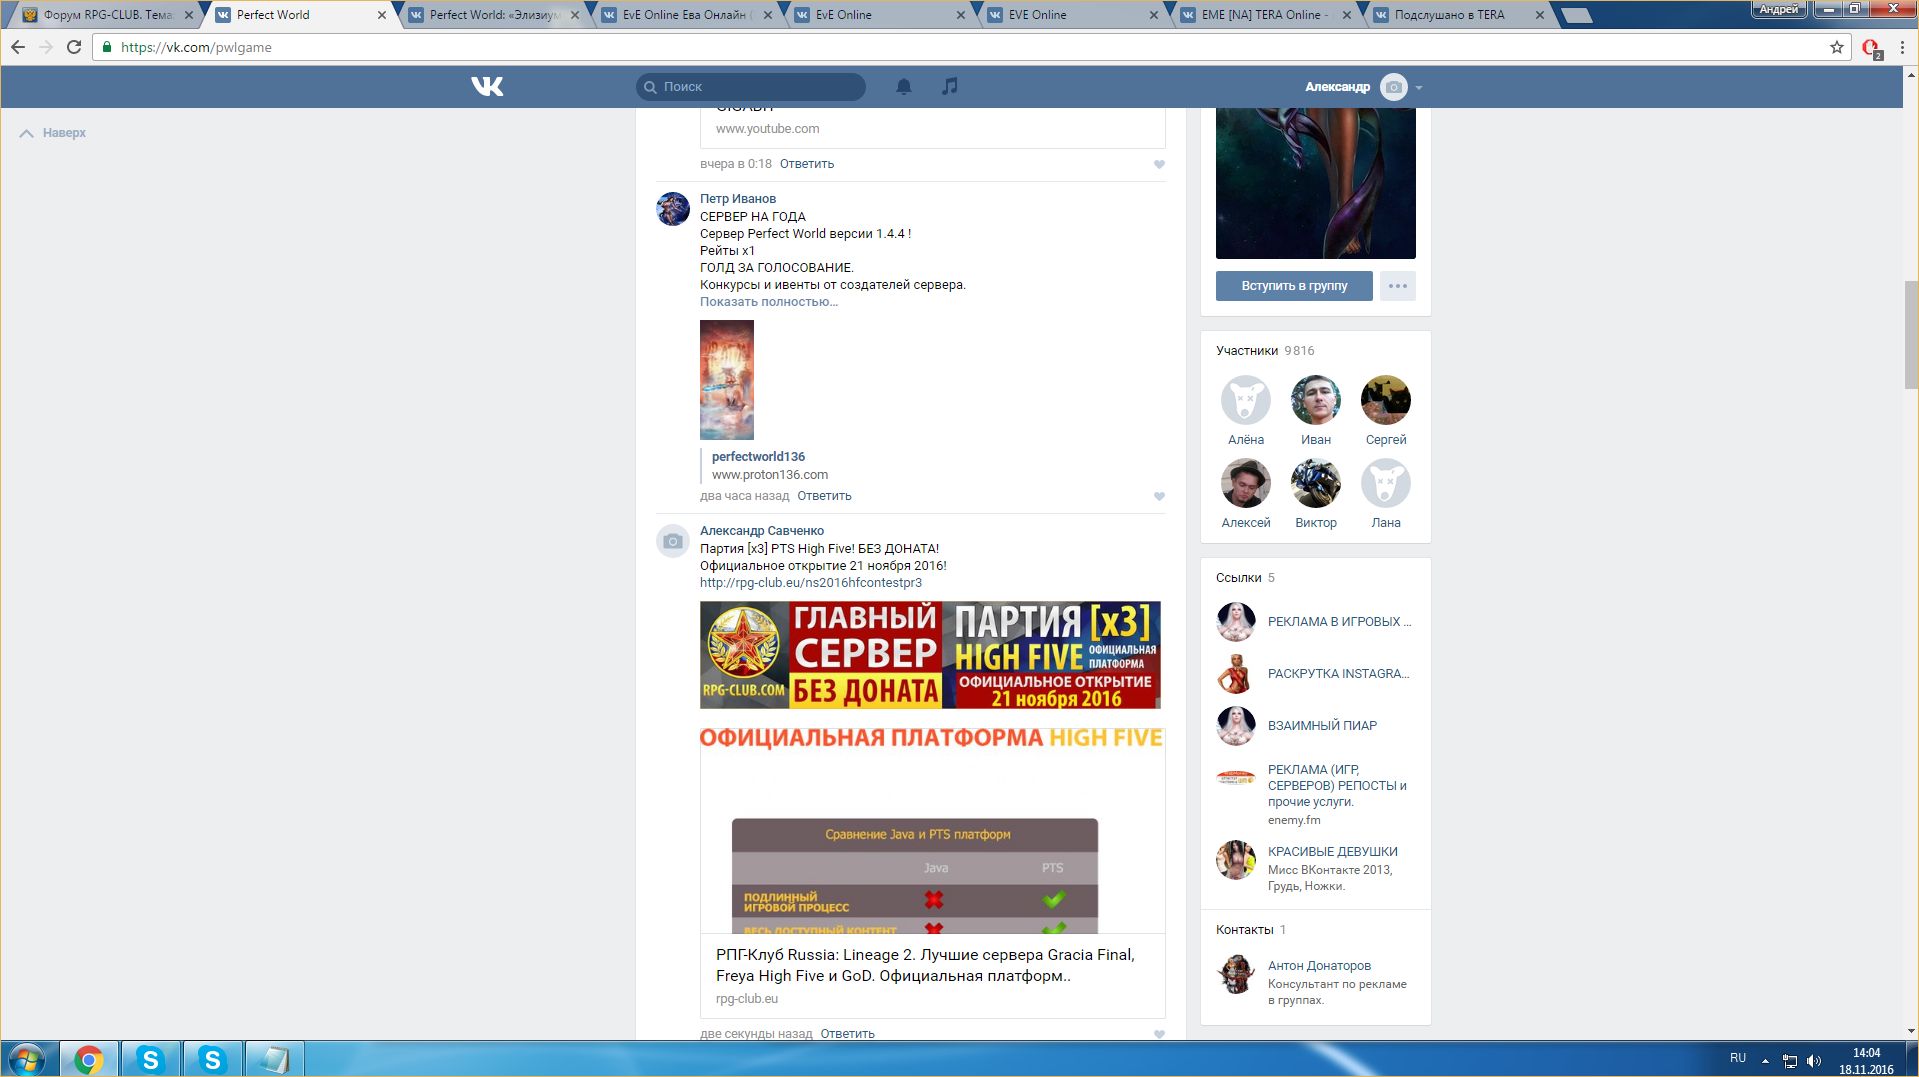
Task: Open the group cover picture
Action: (x=1316, y=183)
